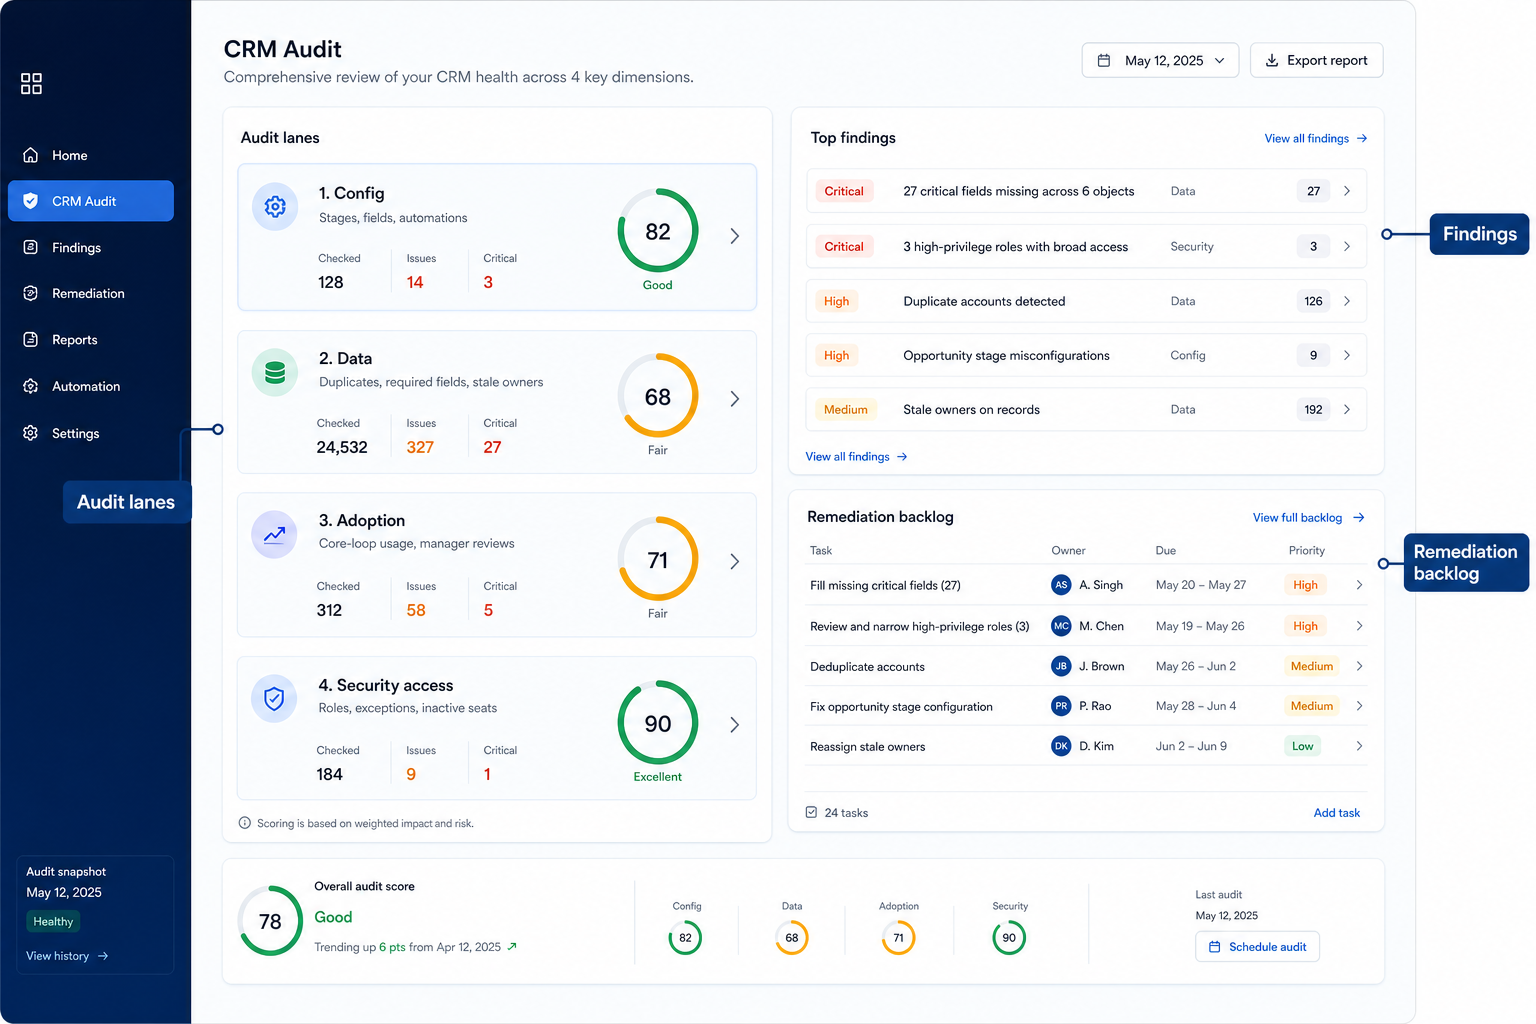Image resolution: width=1536 pixels, height=1024 pixels.
Task: Click the trending up arrow icon
Action: [512, 946]
